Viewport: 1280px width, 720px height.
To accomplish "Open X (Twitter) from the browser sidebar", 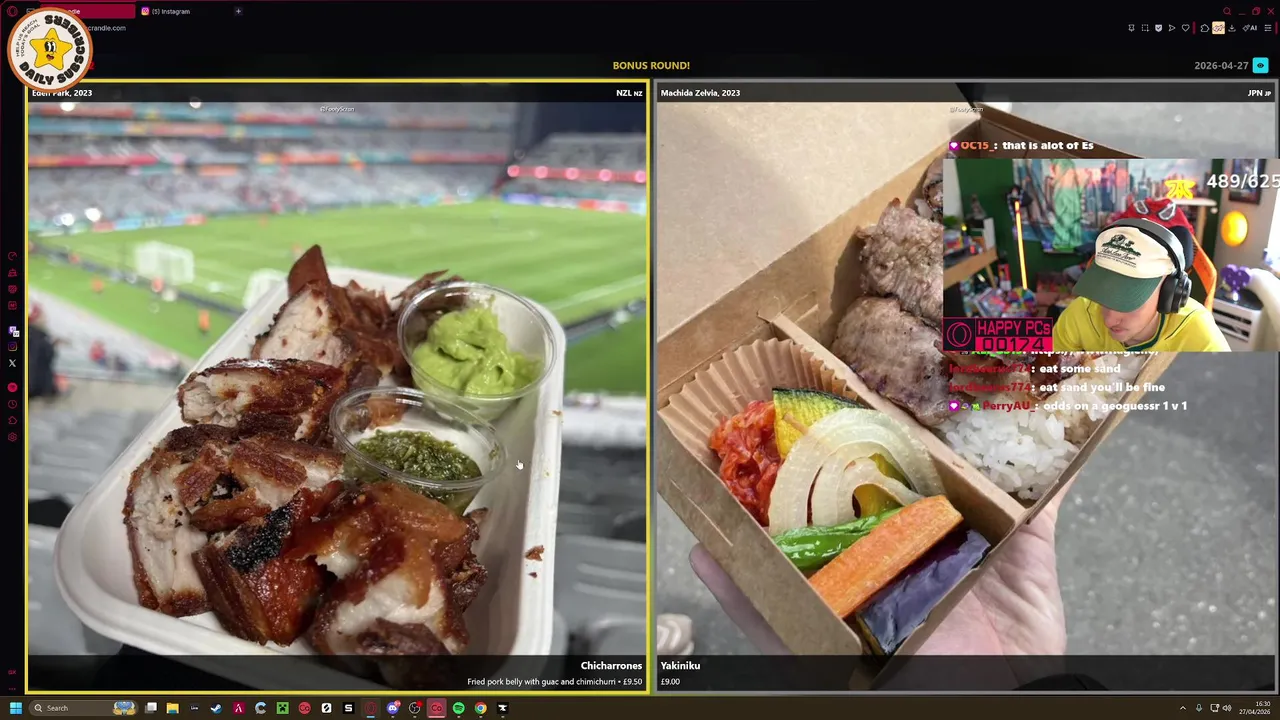I will [12, 363].
